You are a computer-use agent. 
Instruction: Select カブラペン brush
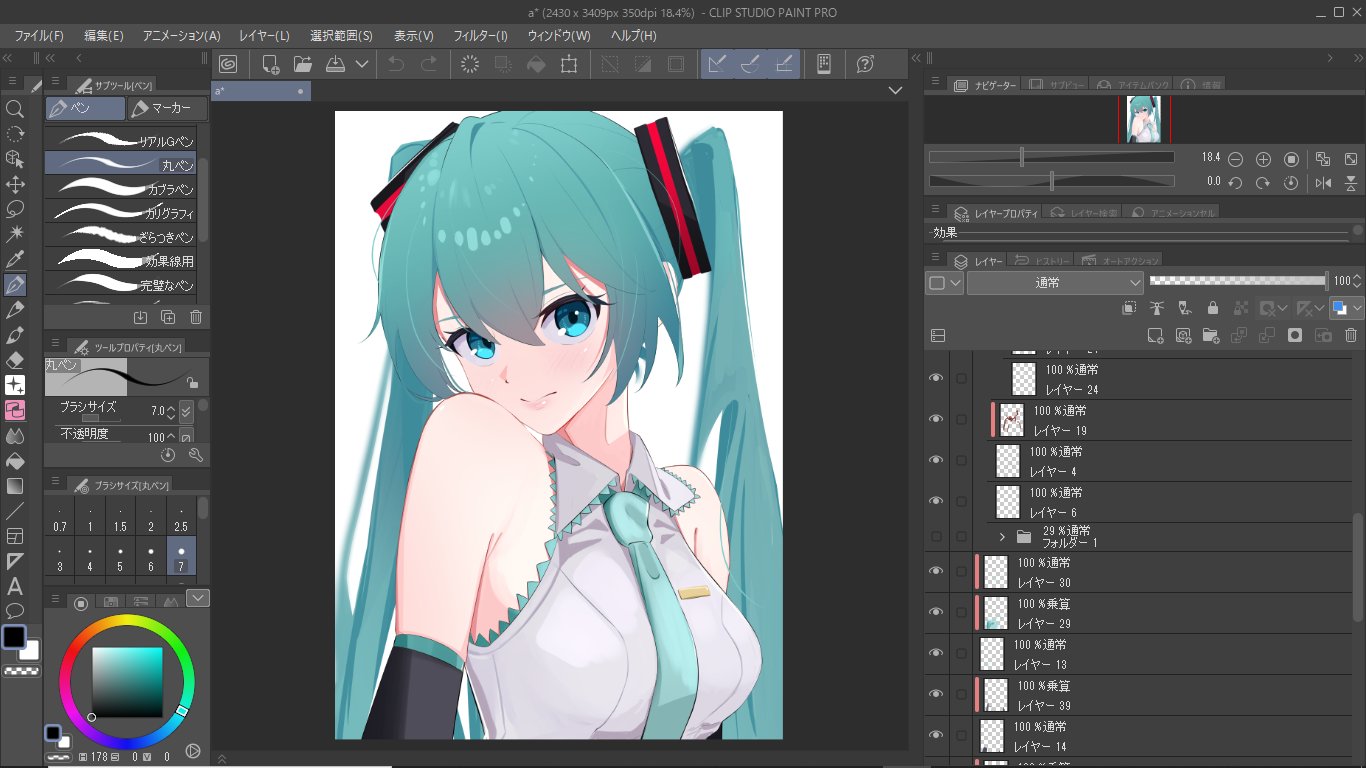120,188
